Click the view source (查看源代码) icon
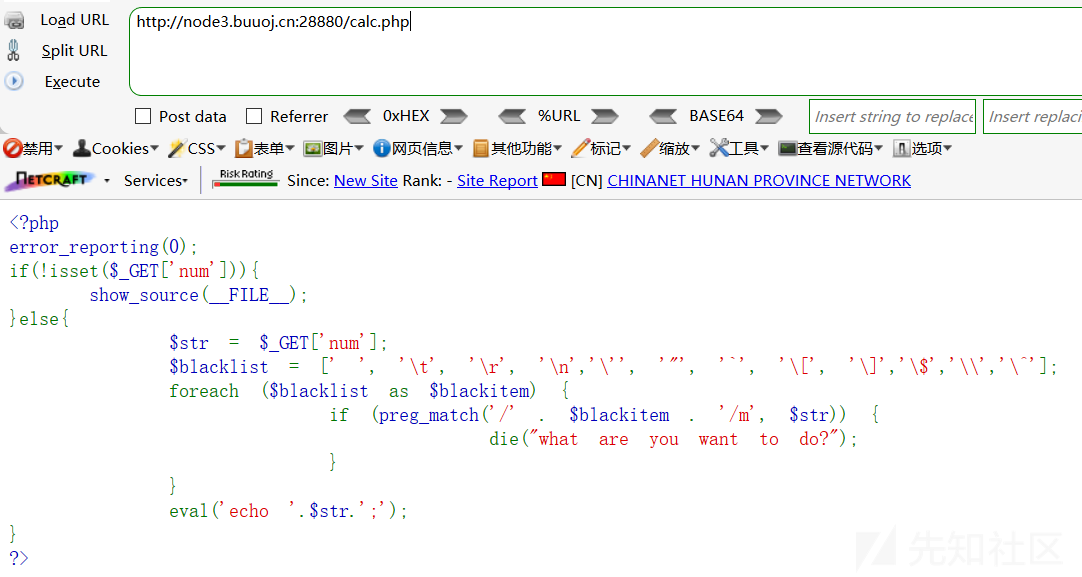This screenshot has height=577, width=1082. (787, 148)
